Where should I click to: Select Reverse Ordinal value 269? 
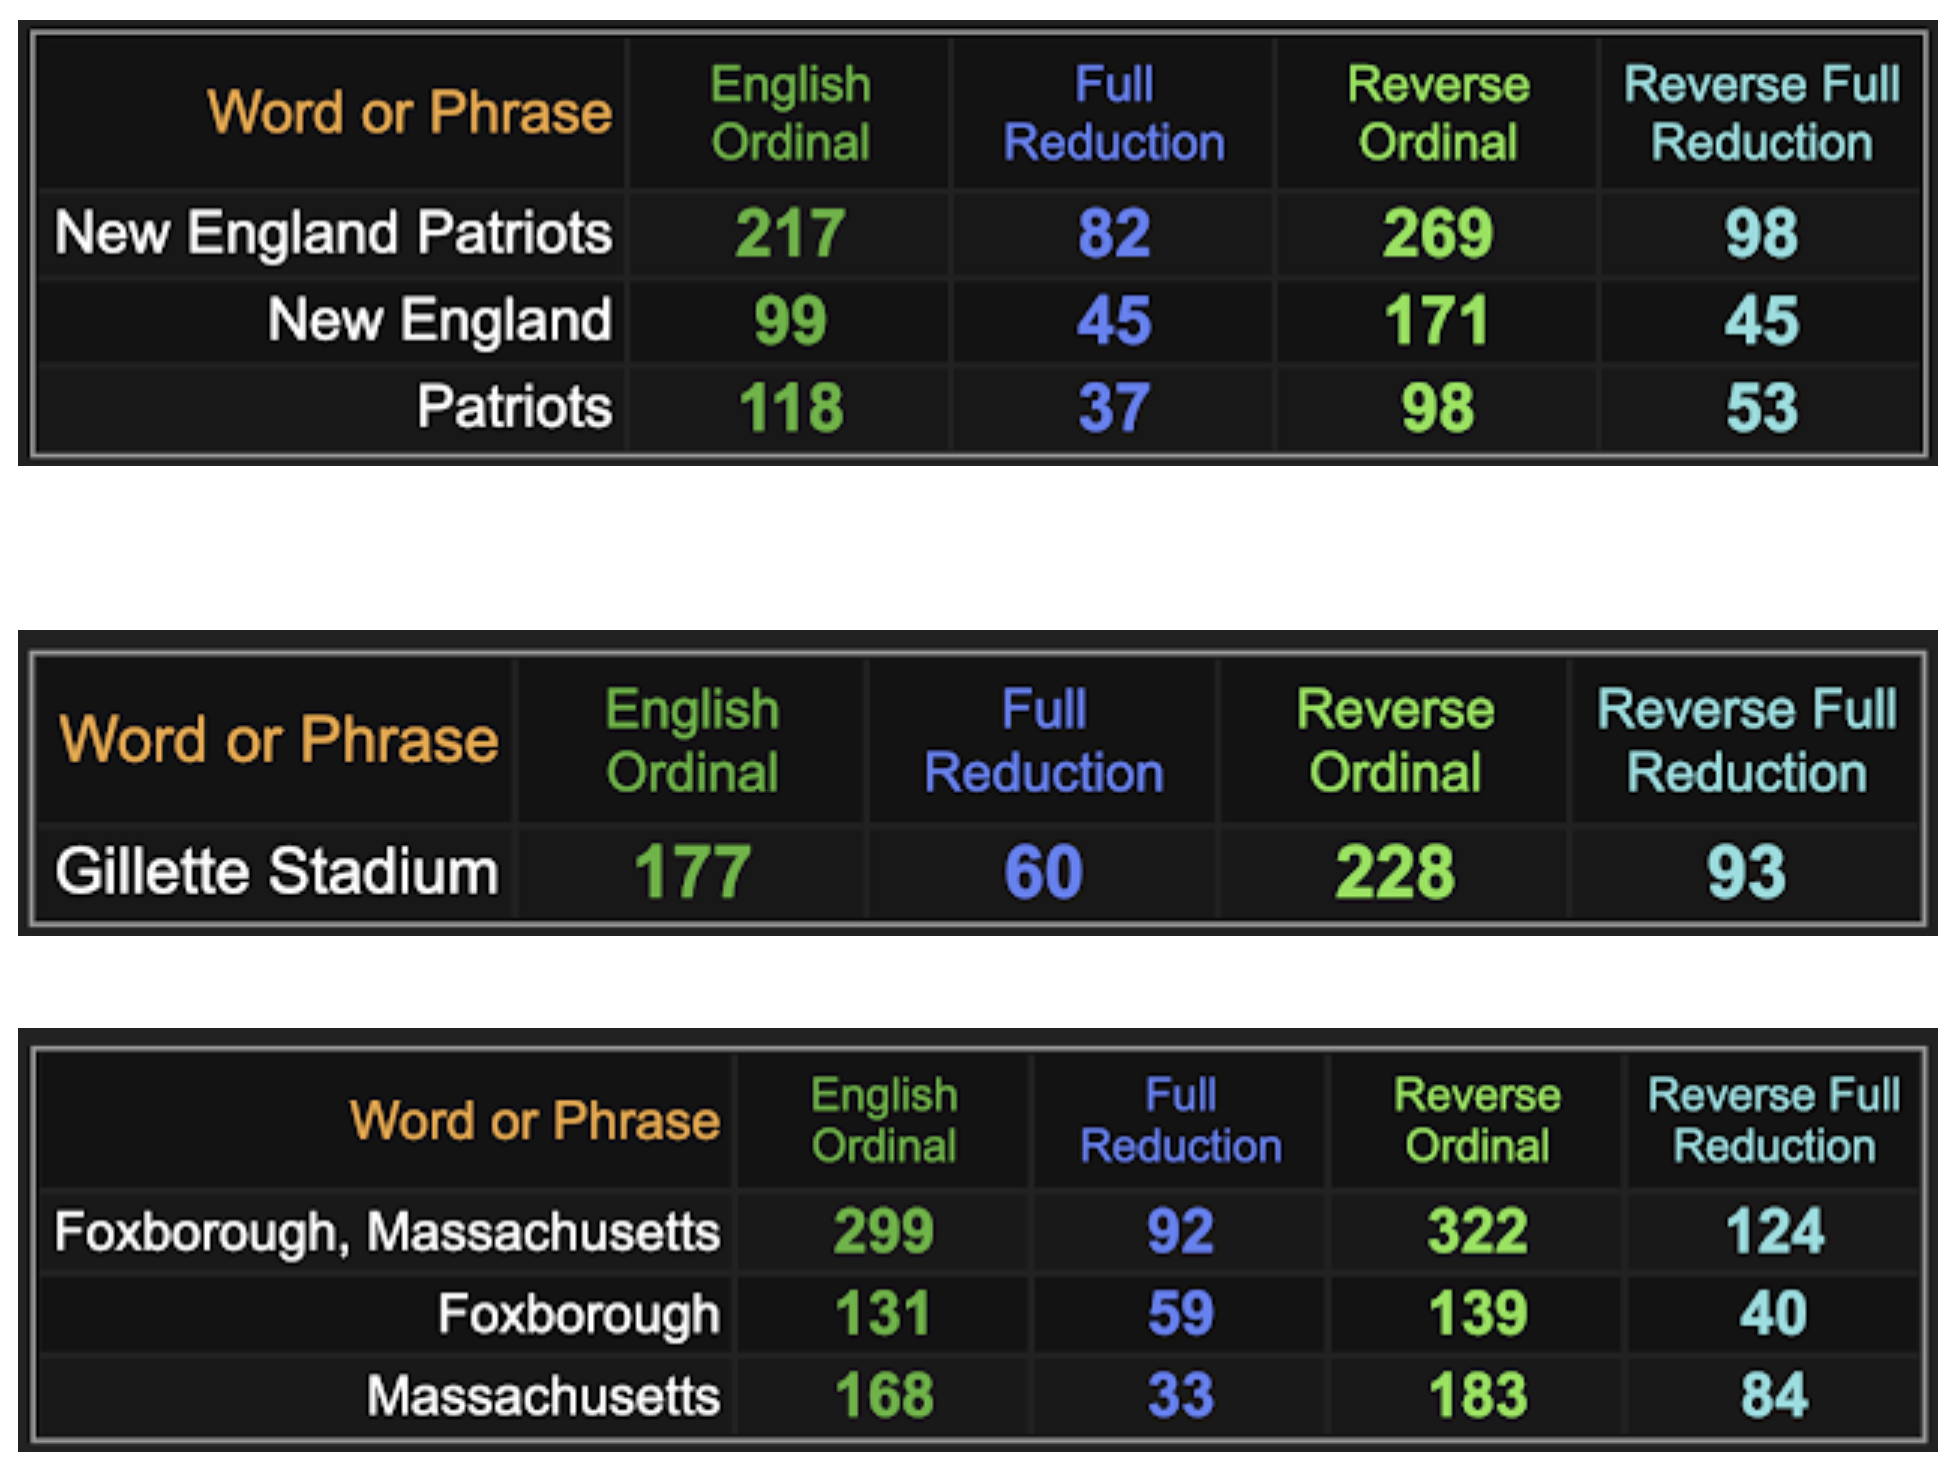point(1437,233)
